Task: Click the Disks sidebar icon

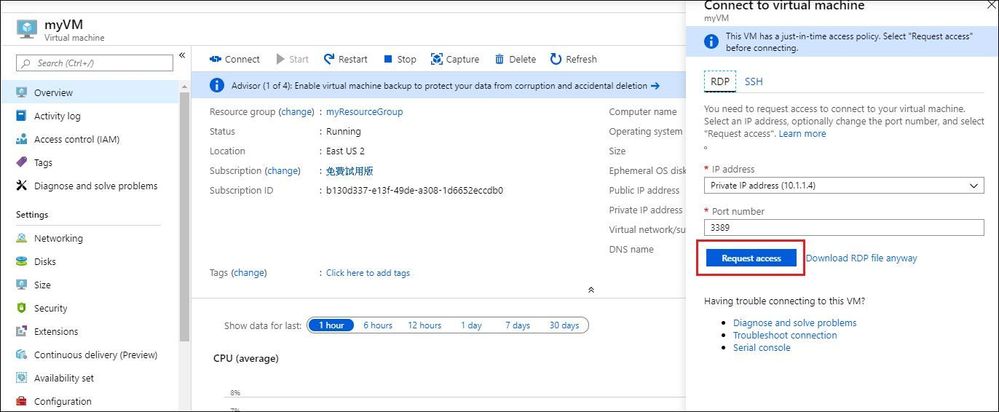Action: [22, 261]
